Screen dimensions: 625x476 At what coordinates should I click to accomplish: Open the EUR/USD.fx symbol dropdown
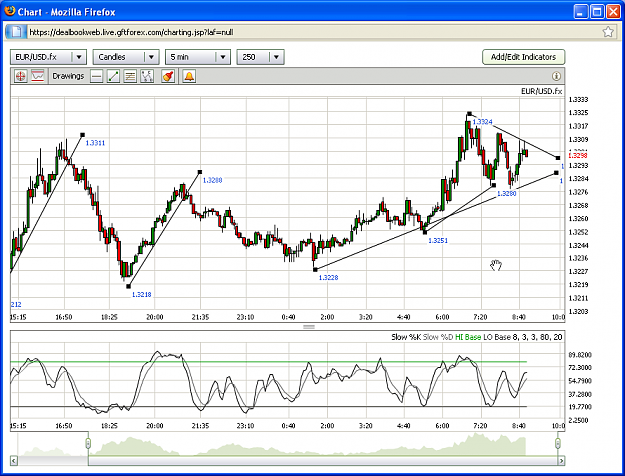48,57
